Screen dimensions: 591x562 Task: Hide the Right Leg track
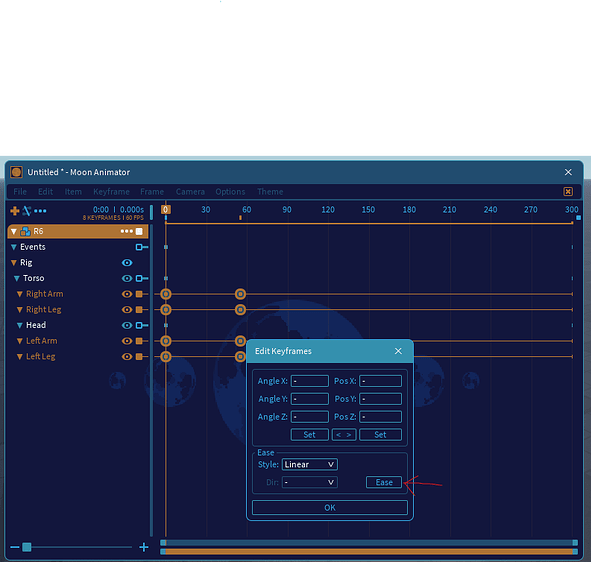point(127,309)
